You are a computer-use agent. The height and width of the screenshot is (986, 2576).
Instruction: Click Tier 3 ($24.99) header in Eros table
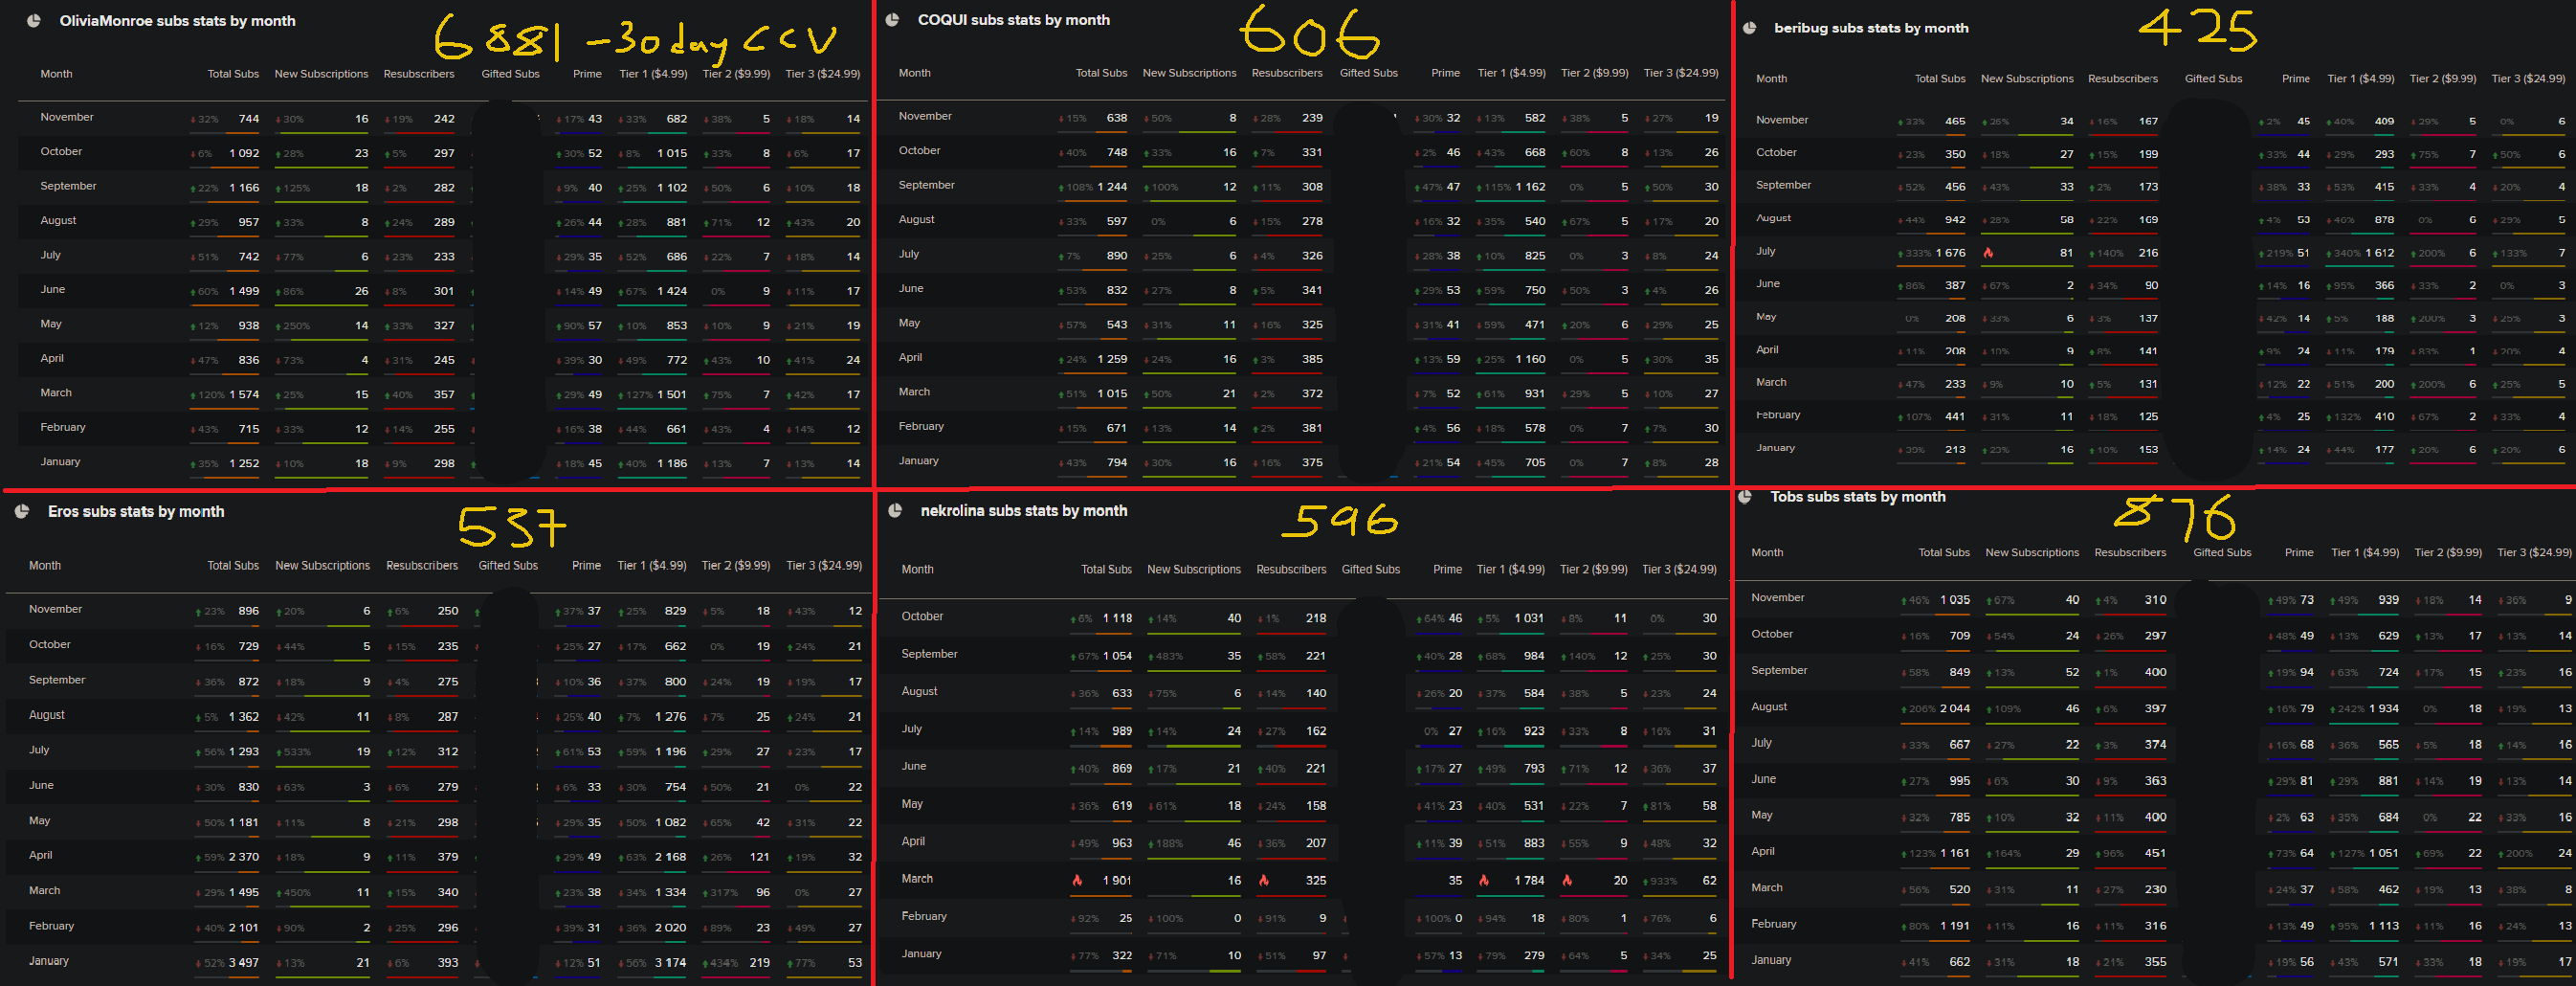click(x=824, y=566)
